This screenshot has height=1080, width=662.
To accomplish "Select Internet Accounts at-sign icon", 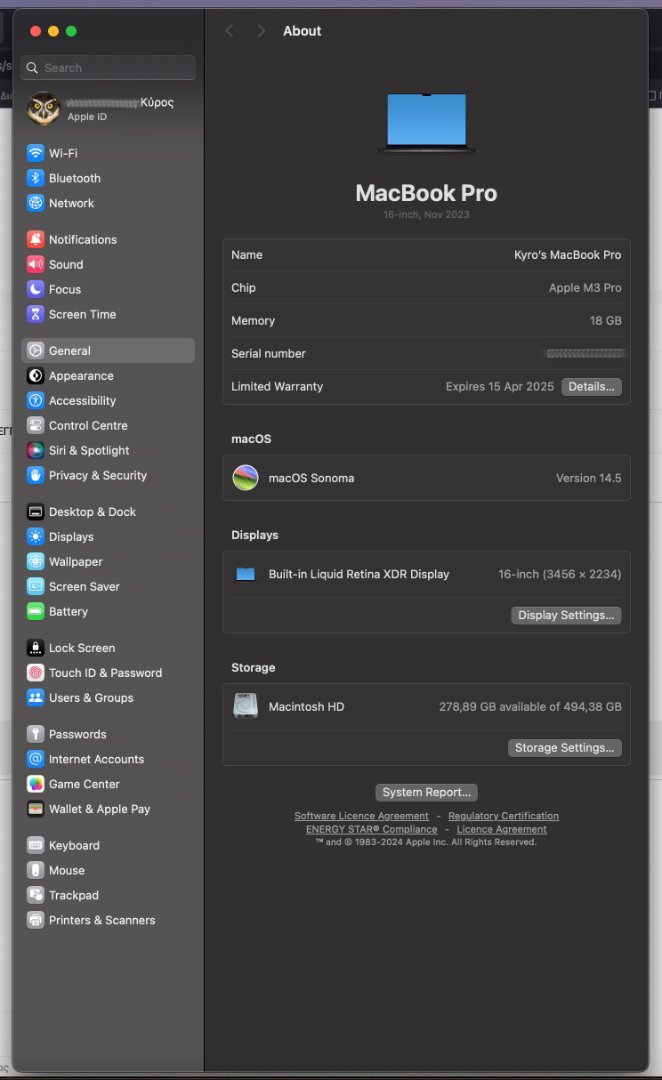I will coord(35,759).
